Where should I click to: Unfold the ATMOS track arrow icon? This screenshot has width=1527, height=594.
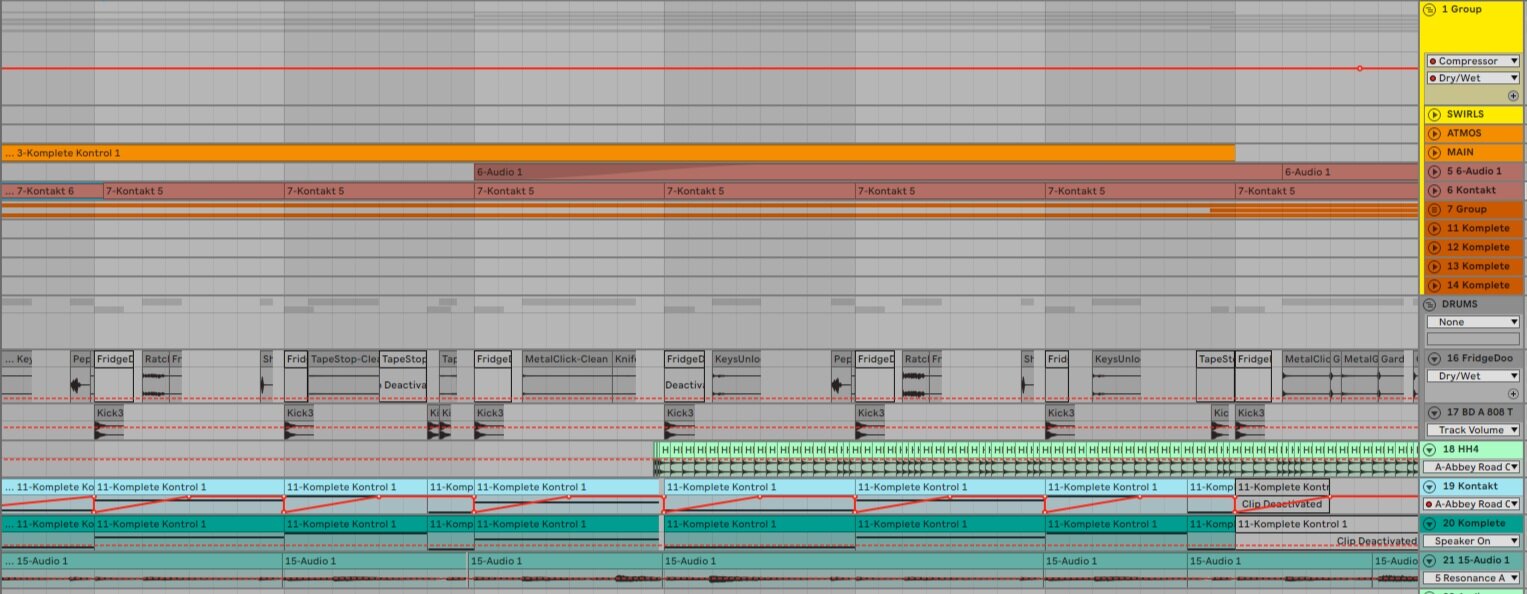tap(1434, 133)
